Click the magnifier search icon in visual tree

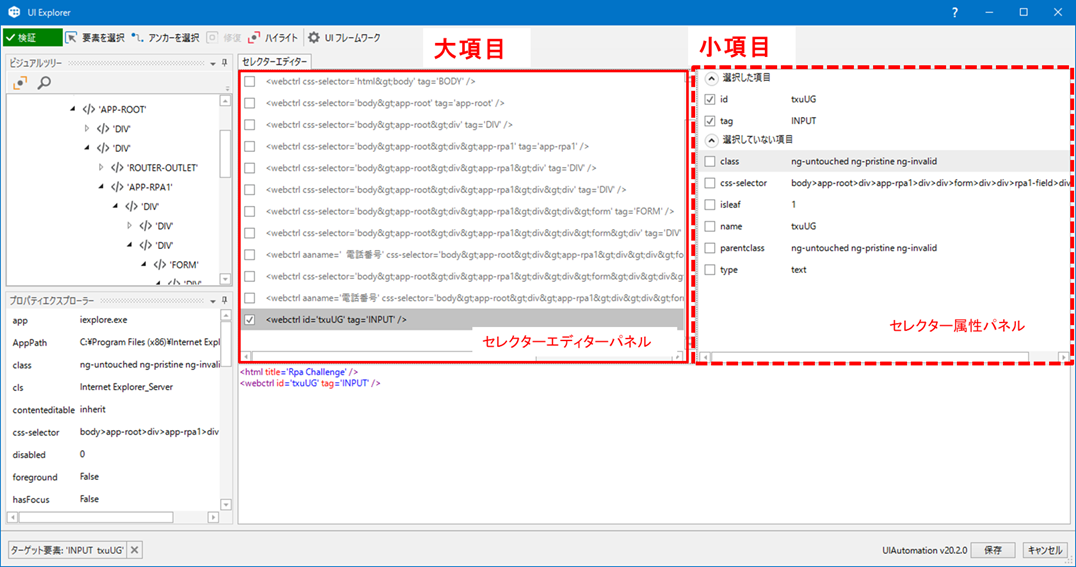click(44, 83)
